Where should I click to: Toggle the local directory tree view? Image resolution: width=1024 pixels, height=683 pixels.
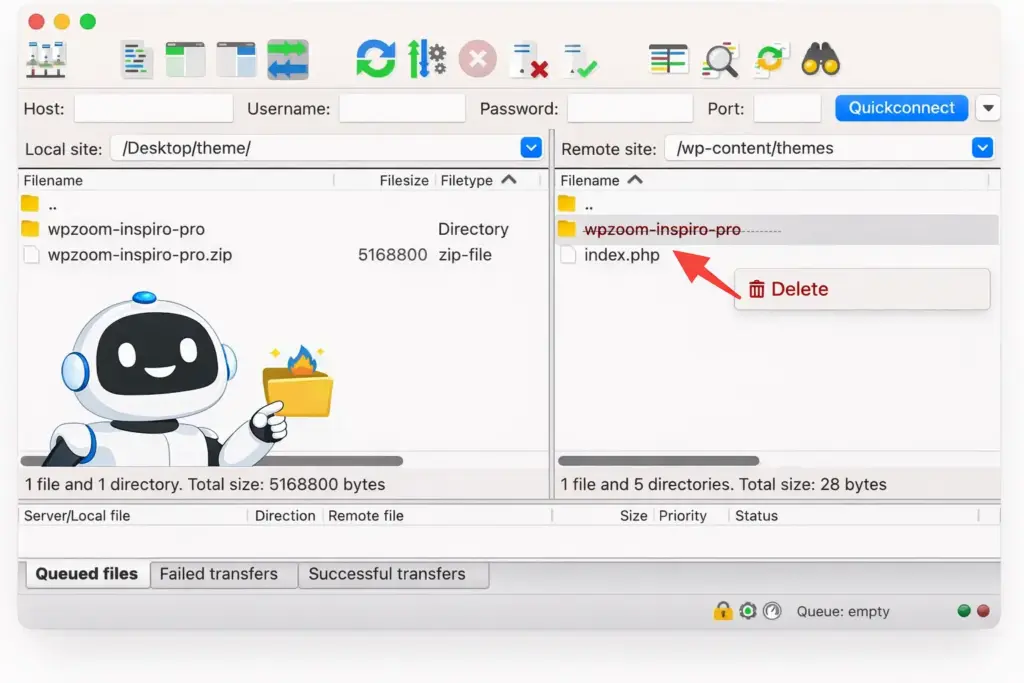tap(186, 60)
